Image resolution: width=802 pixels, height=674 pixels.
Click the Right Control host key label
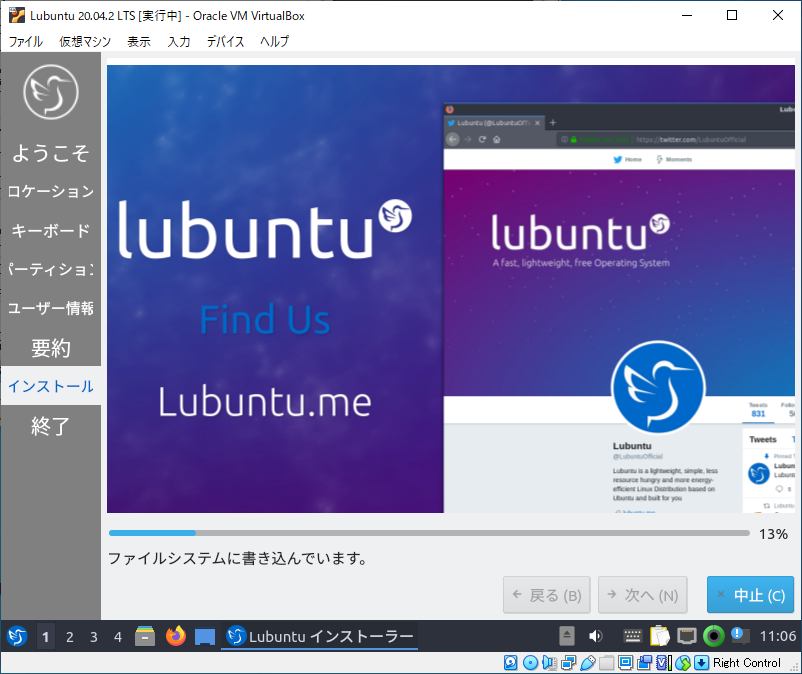[747, 663]
